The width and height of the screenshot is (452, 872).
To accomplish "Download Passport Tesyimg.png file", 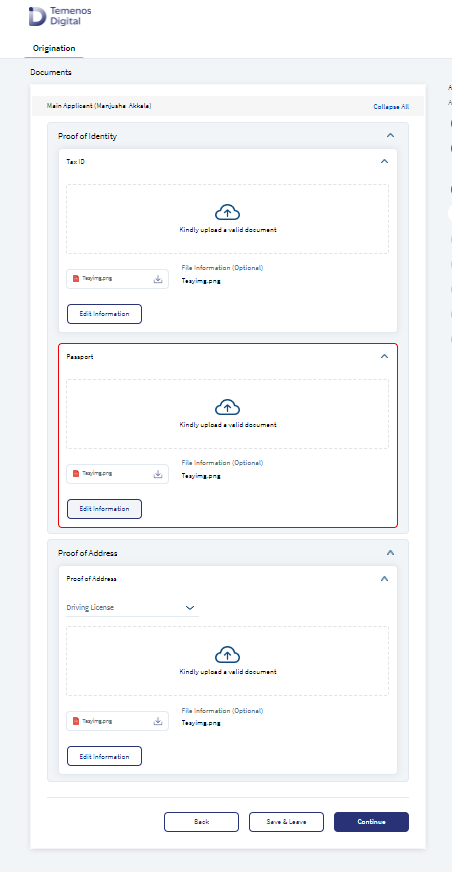I will click(x=158, y=474).
